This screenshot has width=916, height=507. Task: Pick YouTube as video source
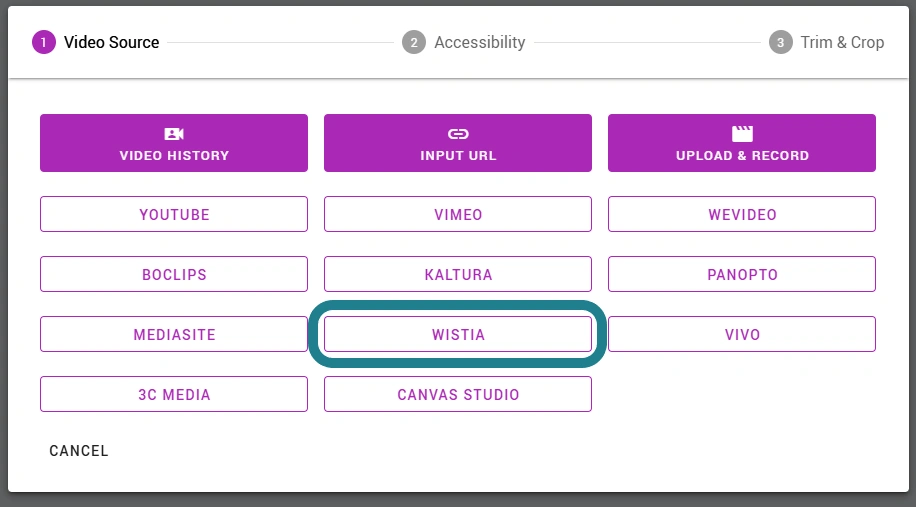[174, 214]
